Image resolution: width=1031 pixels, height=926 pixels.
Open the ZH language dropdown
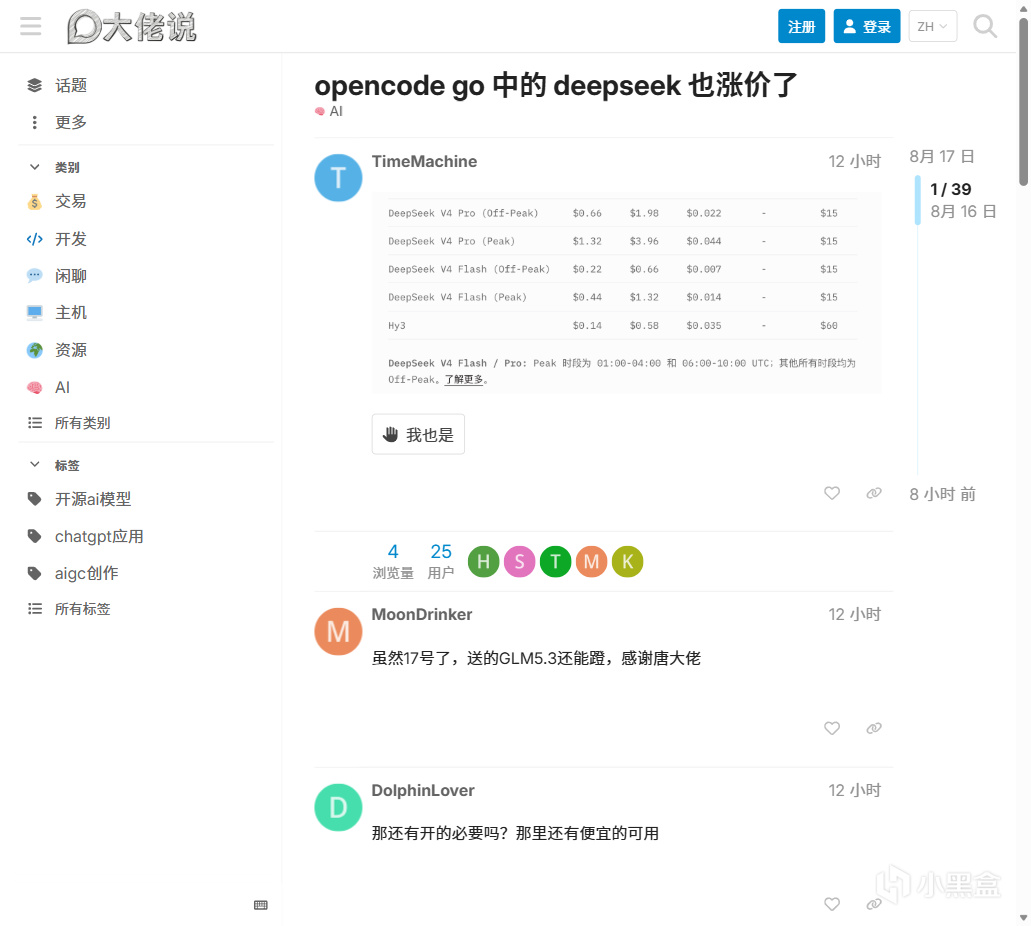point(932,26)
